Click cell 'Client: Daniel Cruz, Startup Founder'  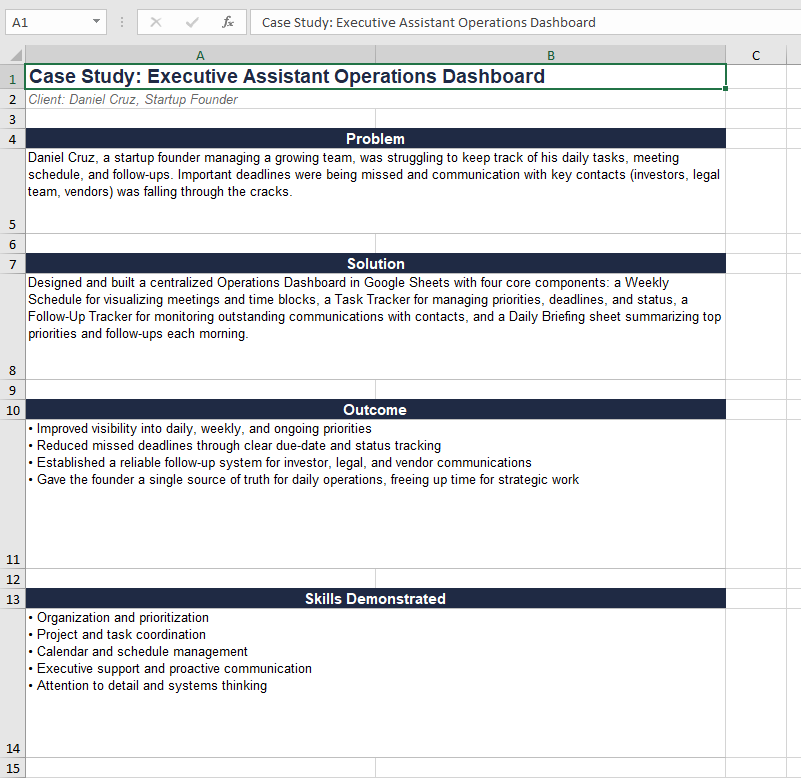(375, 99)
